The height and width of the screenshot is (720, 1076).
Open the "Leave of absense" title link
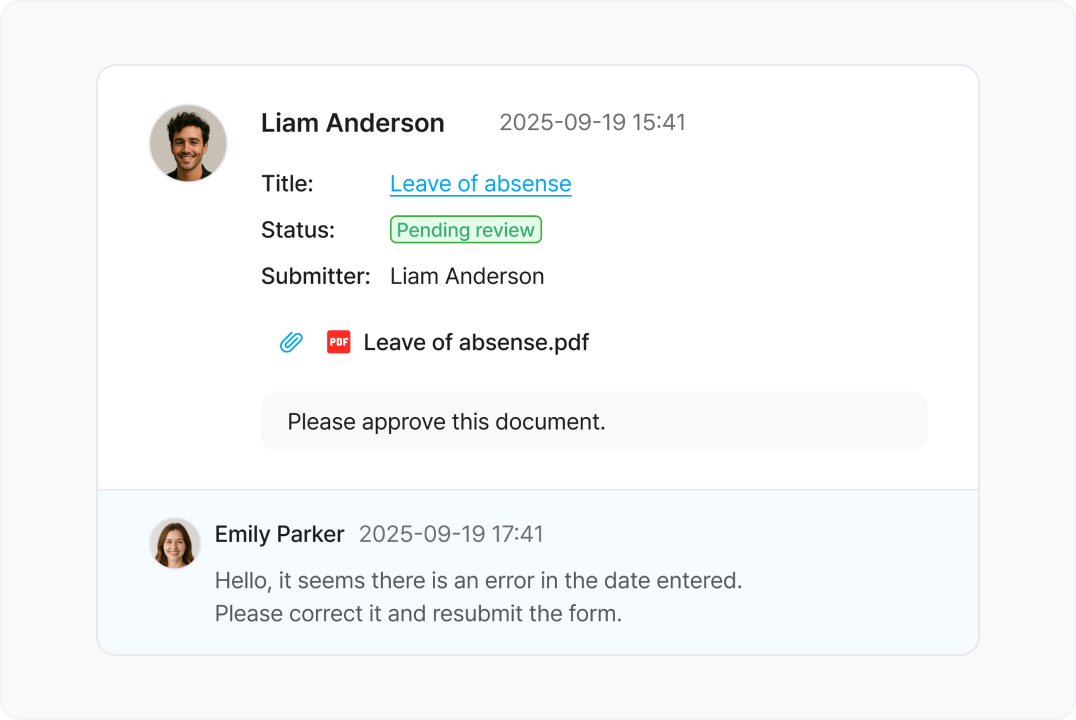(x=480, y=184)
